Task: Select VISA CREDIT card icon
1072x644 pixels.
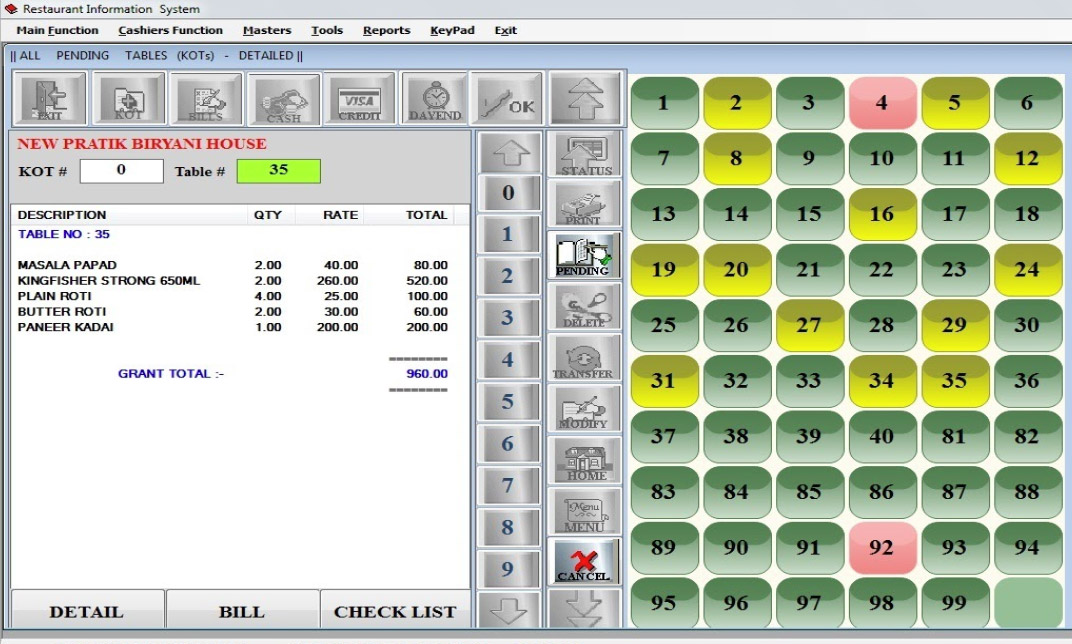Action: point(360,99)
